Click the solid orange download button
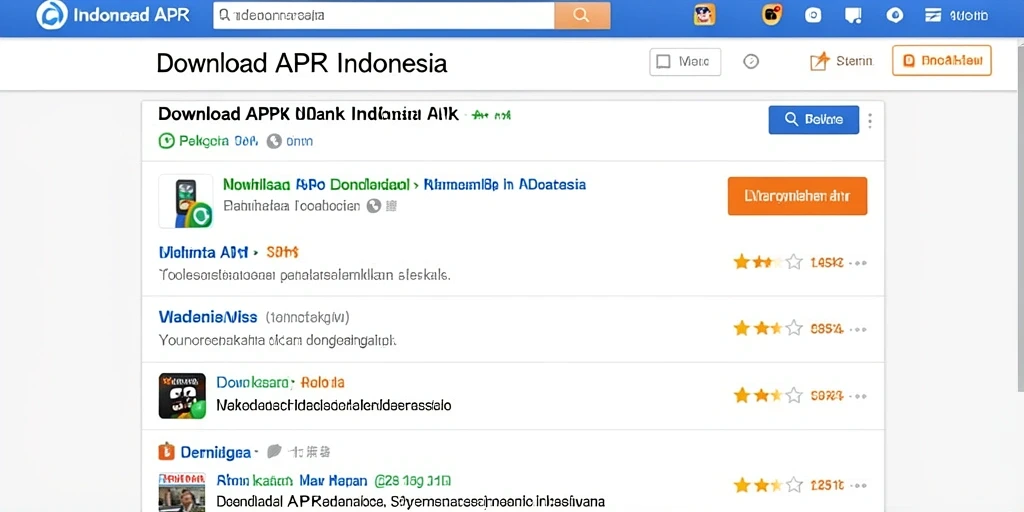This screenshot has height=512, width=1024. click(797, 196)
